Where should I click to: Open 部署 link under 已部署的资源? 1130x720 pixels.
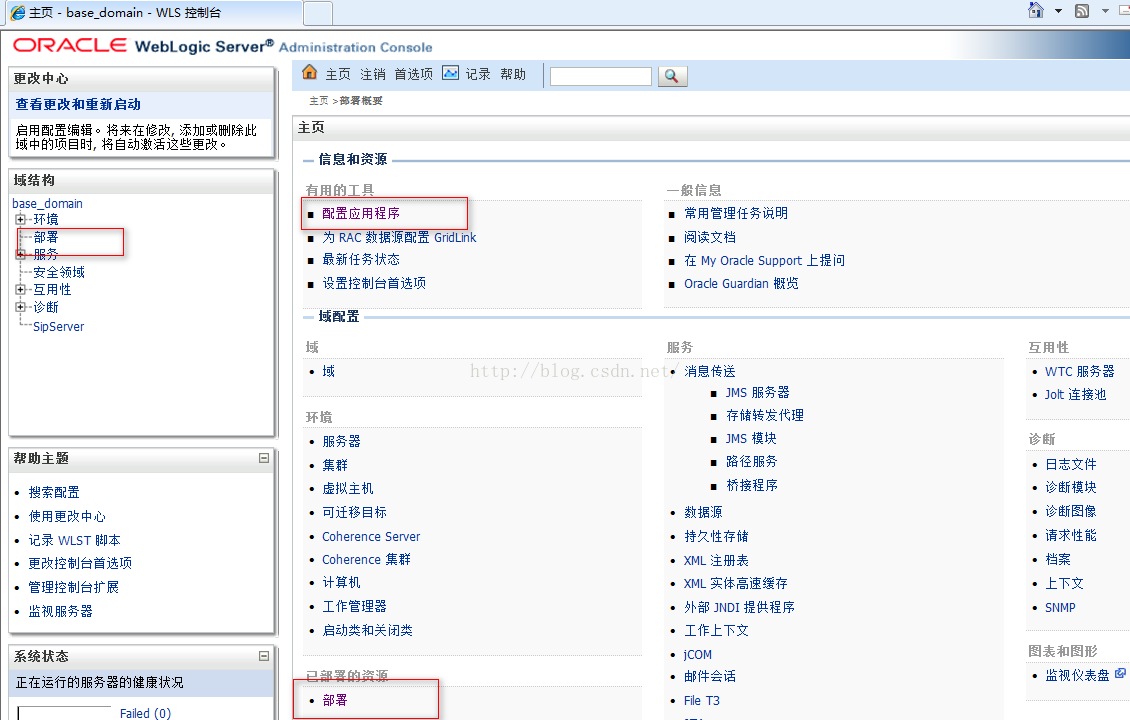[x=334, y=700]
